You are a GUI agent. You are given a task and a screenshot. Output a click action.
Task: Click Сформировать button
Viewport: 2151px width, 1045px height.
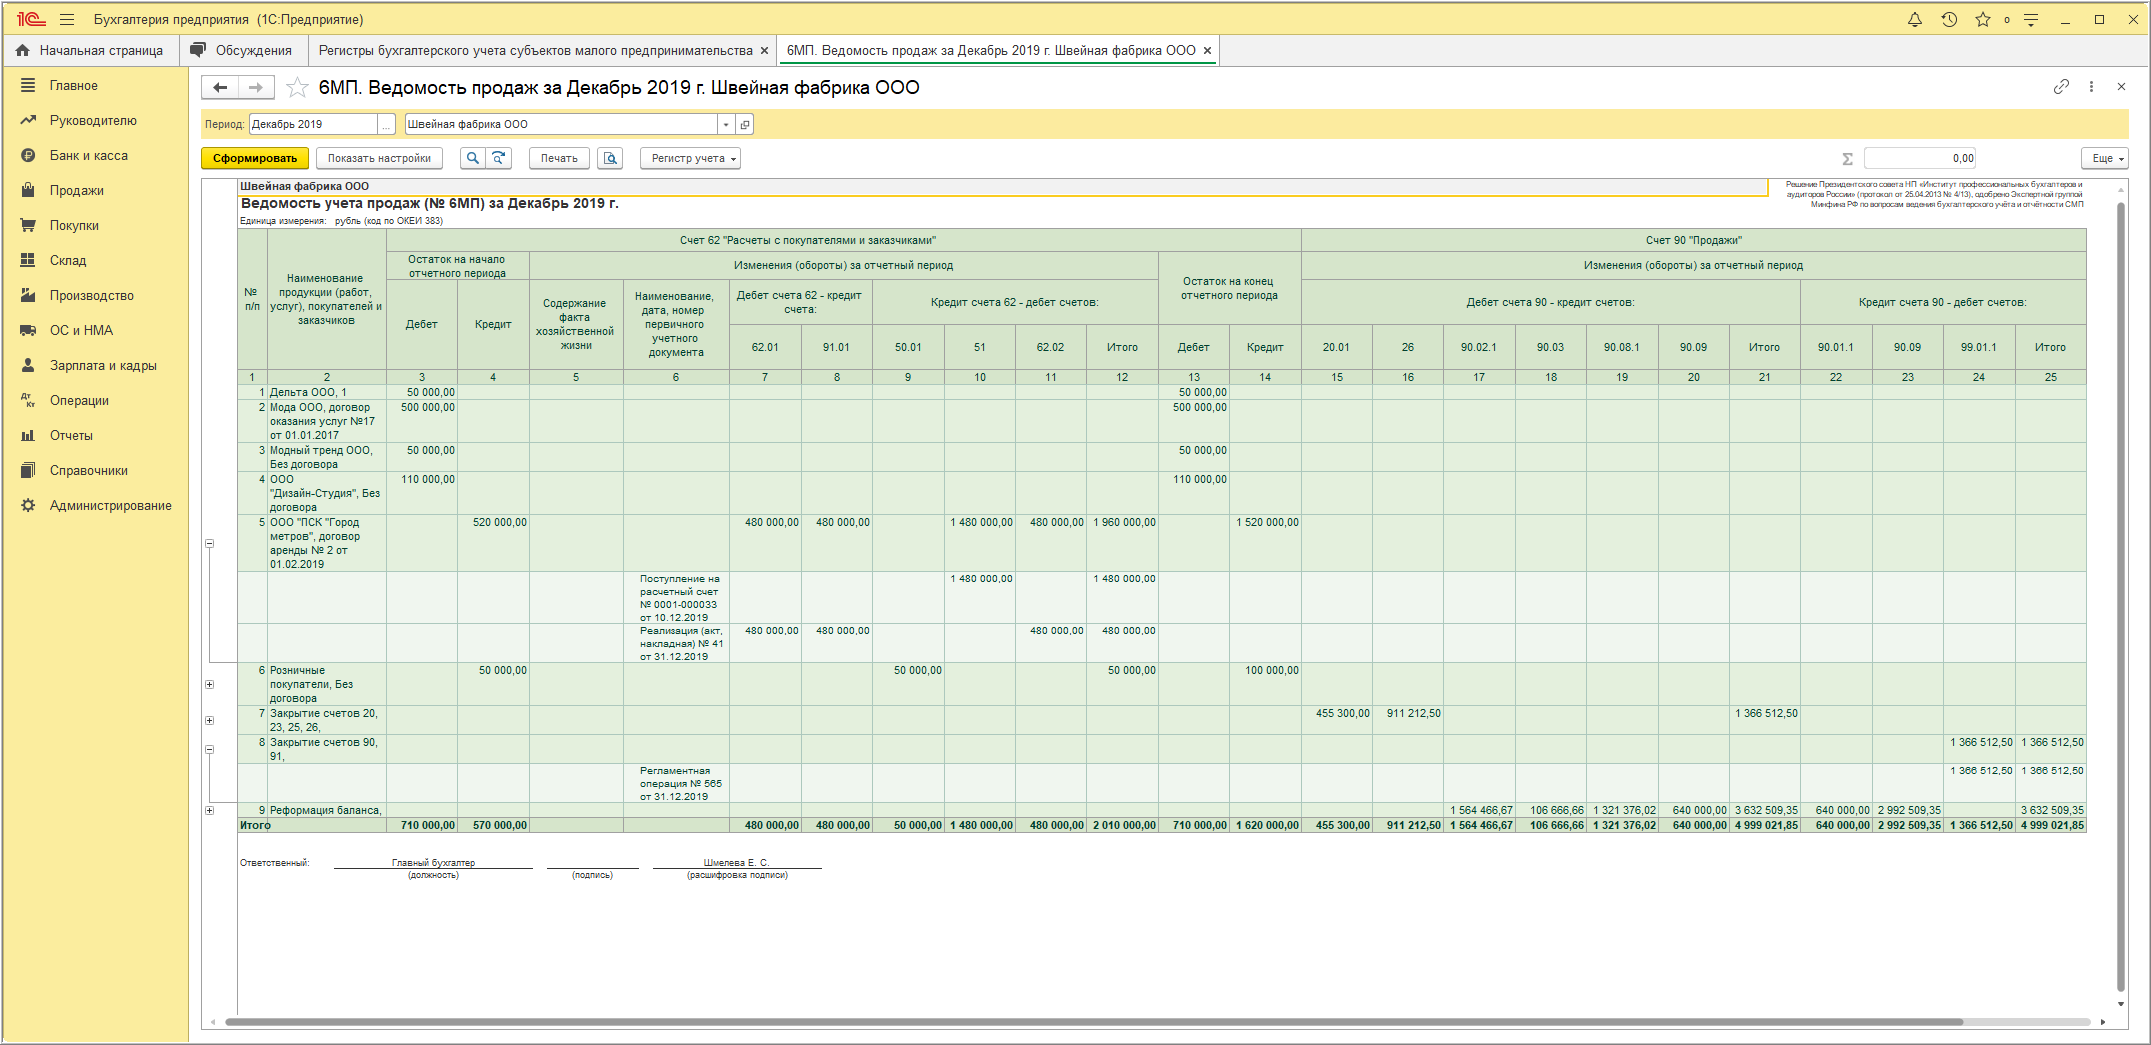[x=255, y=158]
